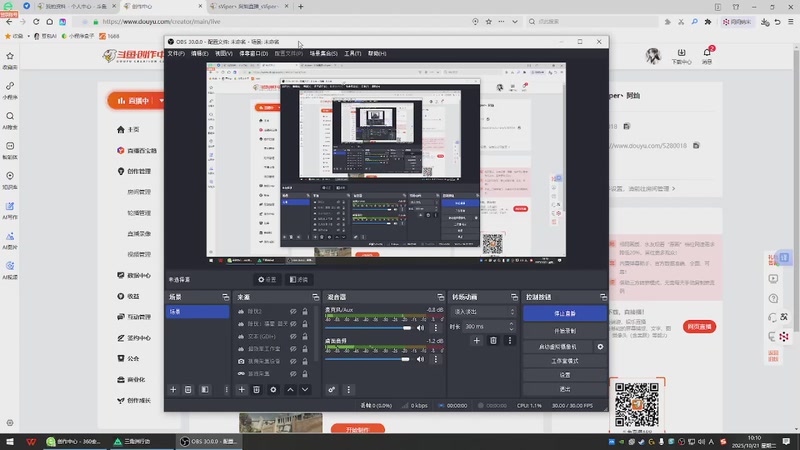Image resolution: width=800 pixels, height=450 pixels.
Task: Pop out the 混音器 panel dock icon
Action: (x=441, y=297)
